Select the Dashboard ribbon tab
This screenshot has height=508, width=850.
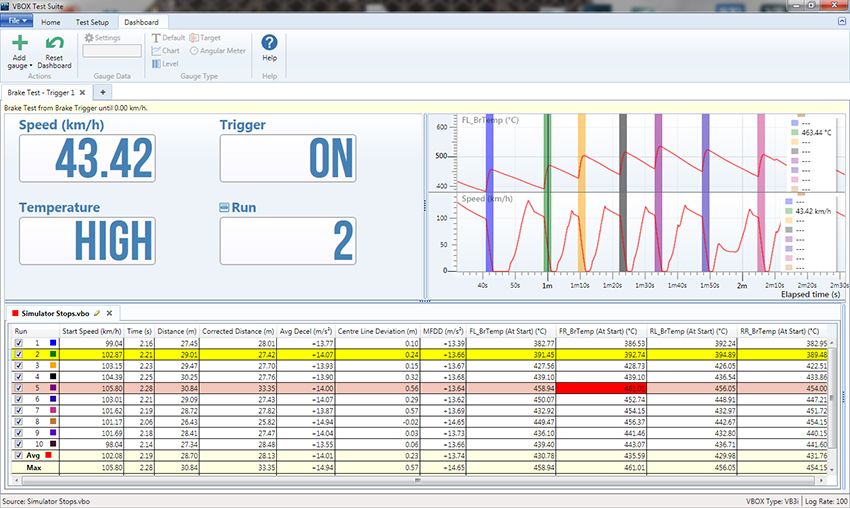(141, 22)
